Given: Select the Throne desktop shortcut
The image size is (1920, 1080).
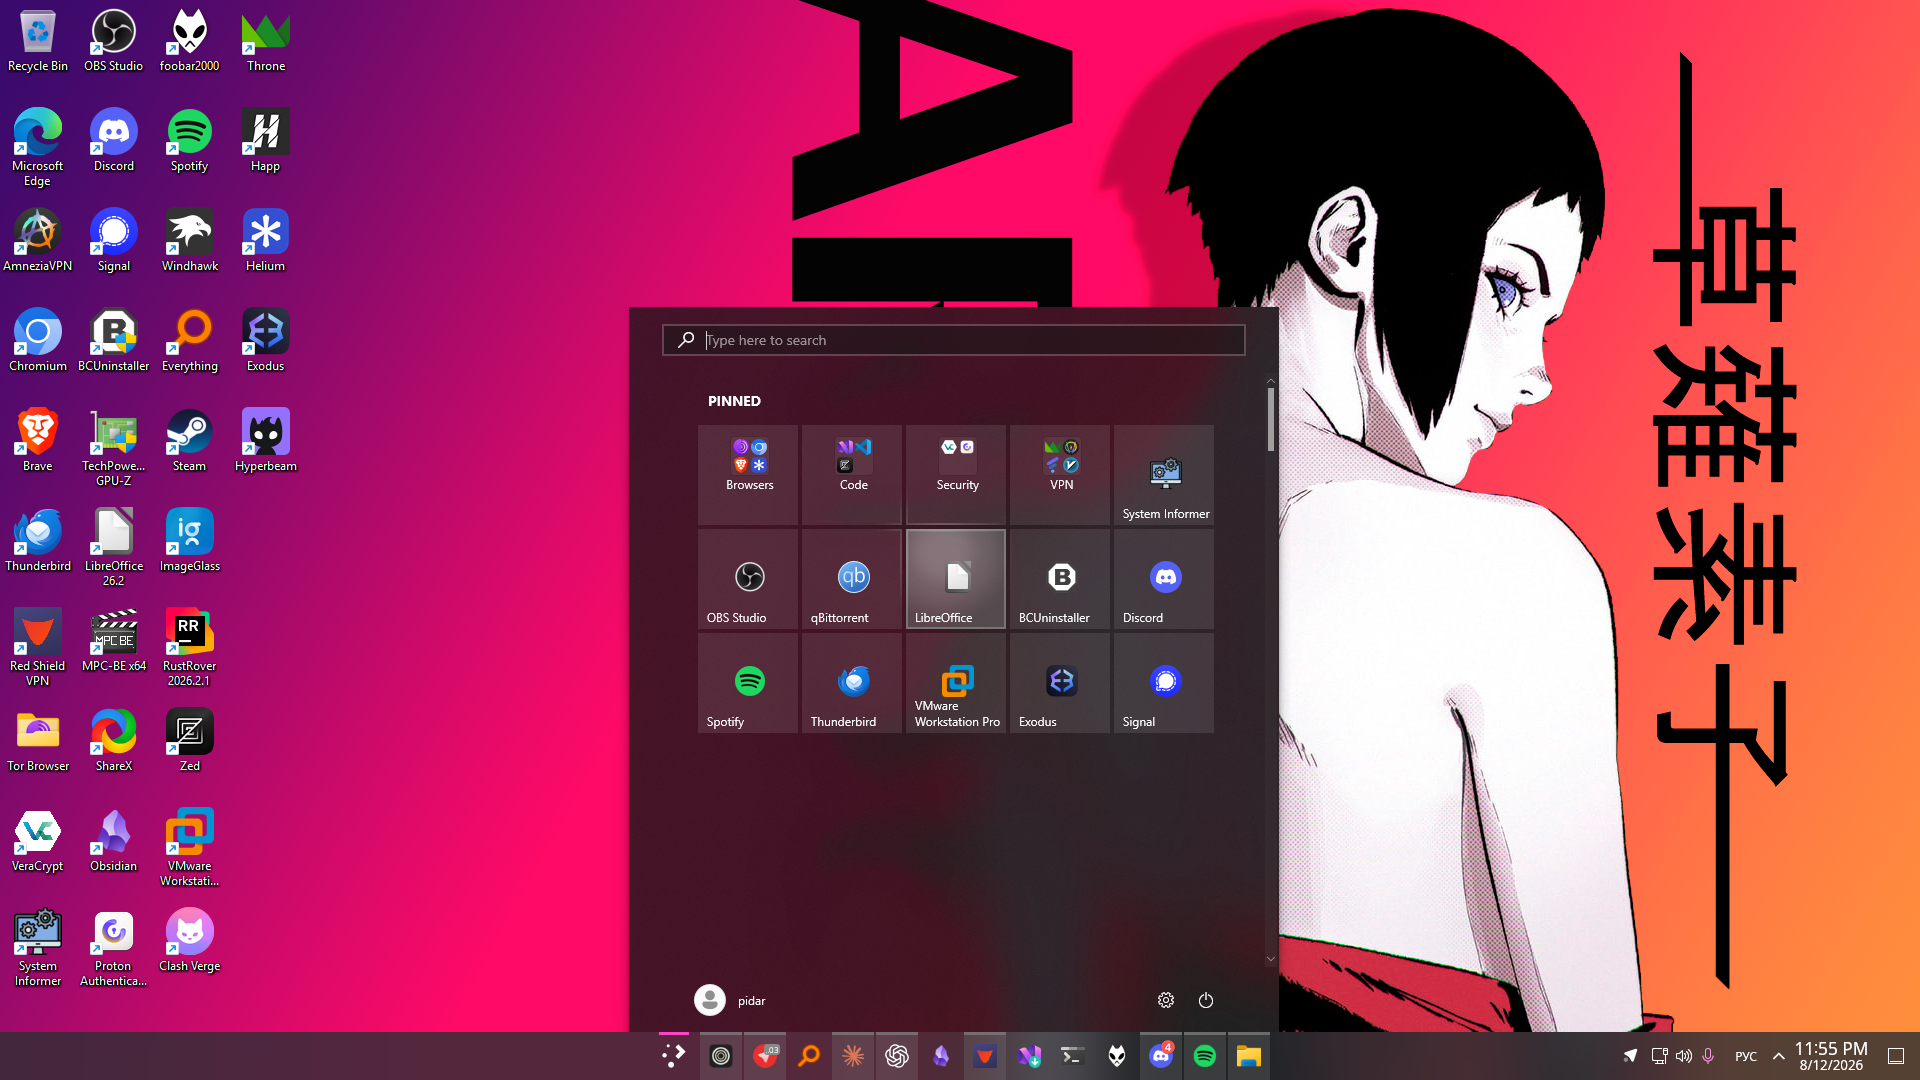Looking at the screenshot, I should tap(266, 41).
